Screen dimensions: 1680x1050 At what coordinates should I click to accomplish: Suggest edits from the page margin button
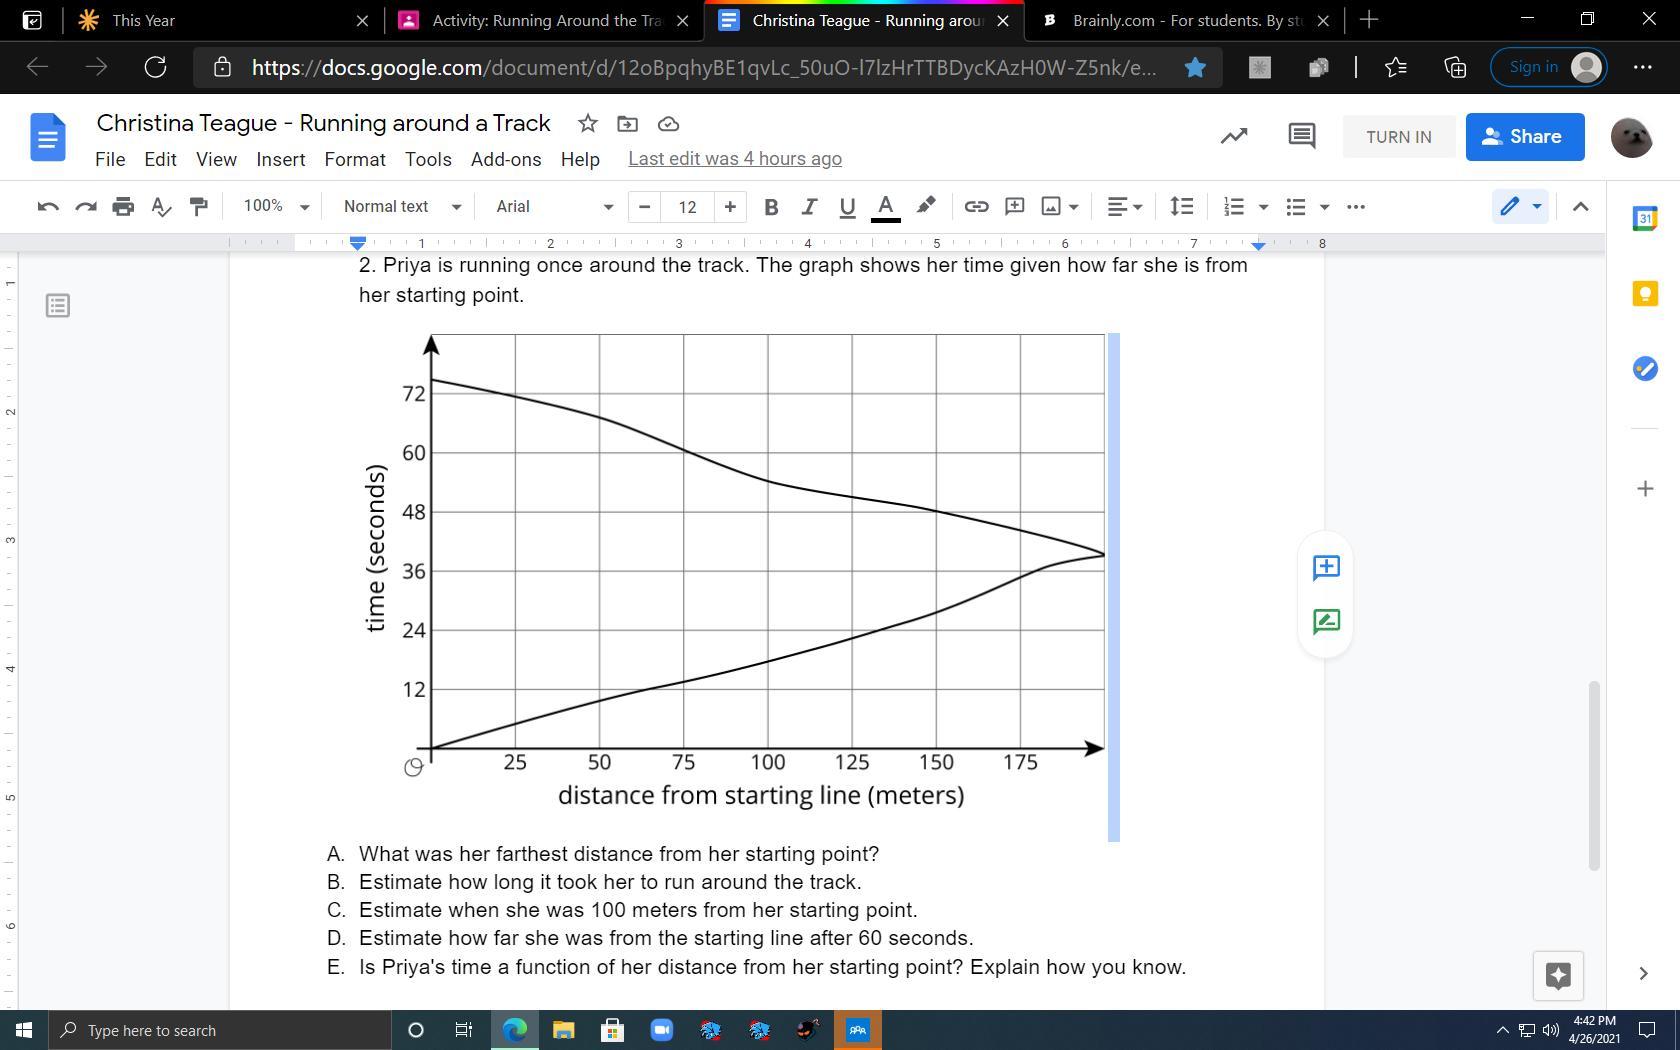click(x=1326, y=621)
